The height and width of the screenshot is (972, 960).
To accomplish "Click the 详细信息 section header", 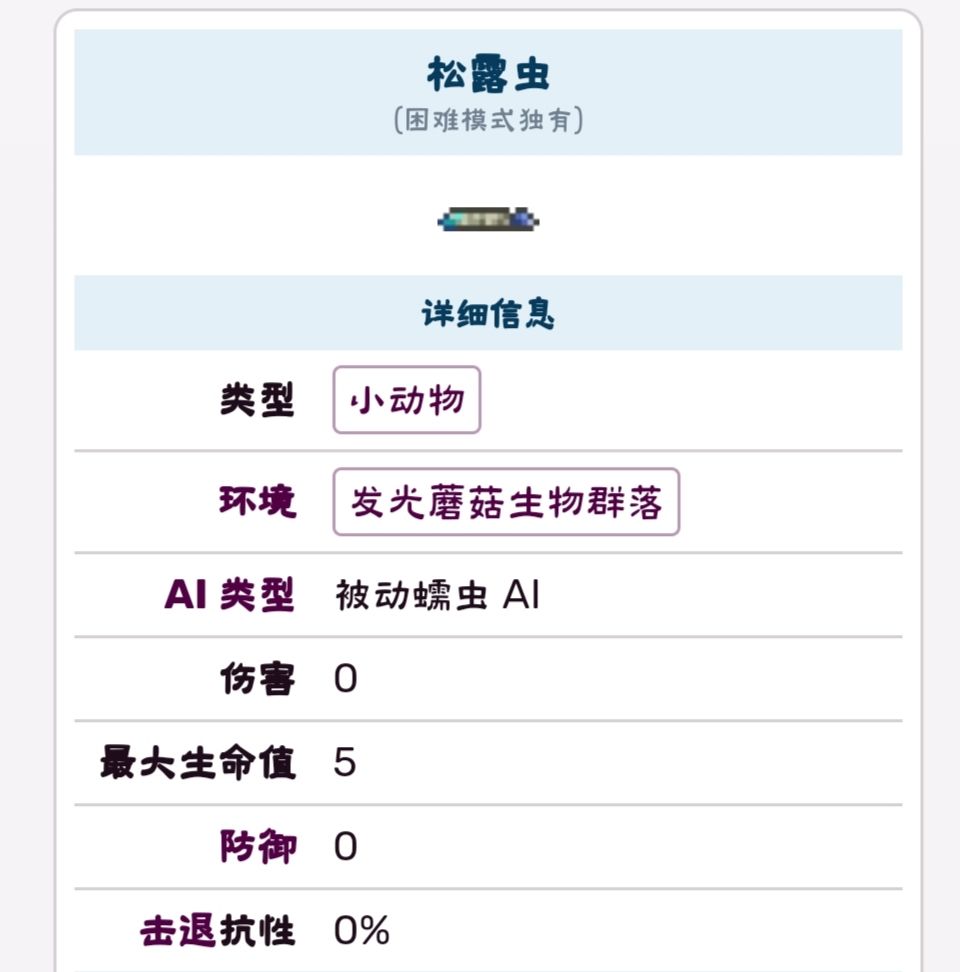I will pos(488,314).
